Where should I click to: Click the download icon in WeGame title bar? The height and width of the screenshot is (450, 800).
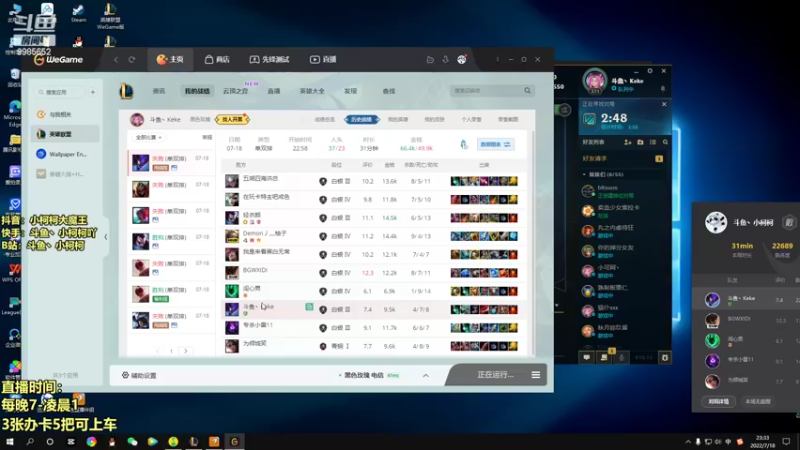(x=445, y=60)
